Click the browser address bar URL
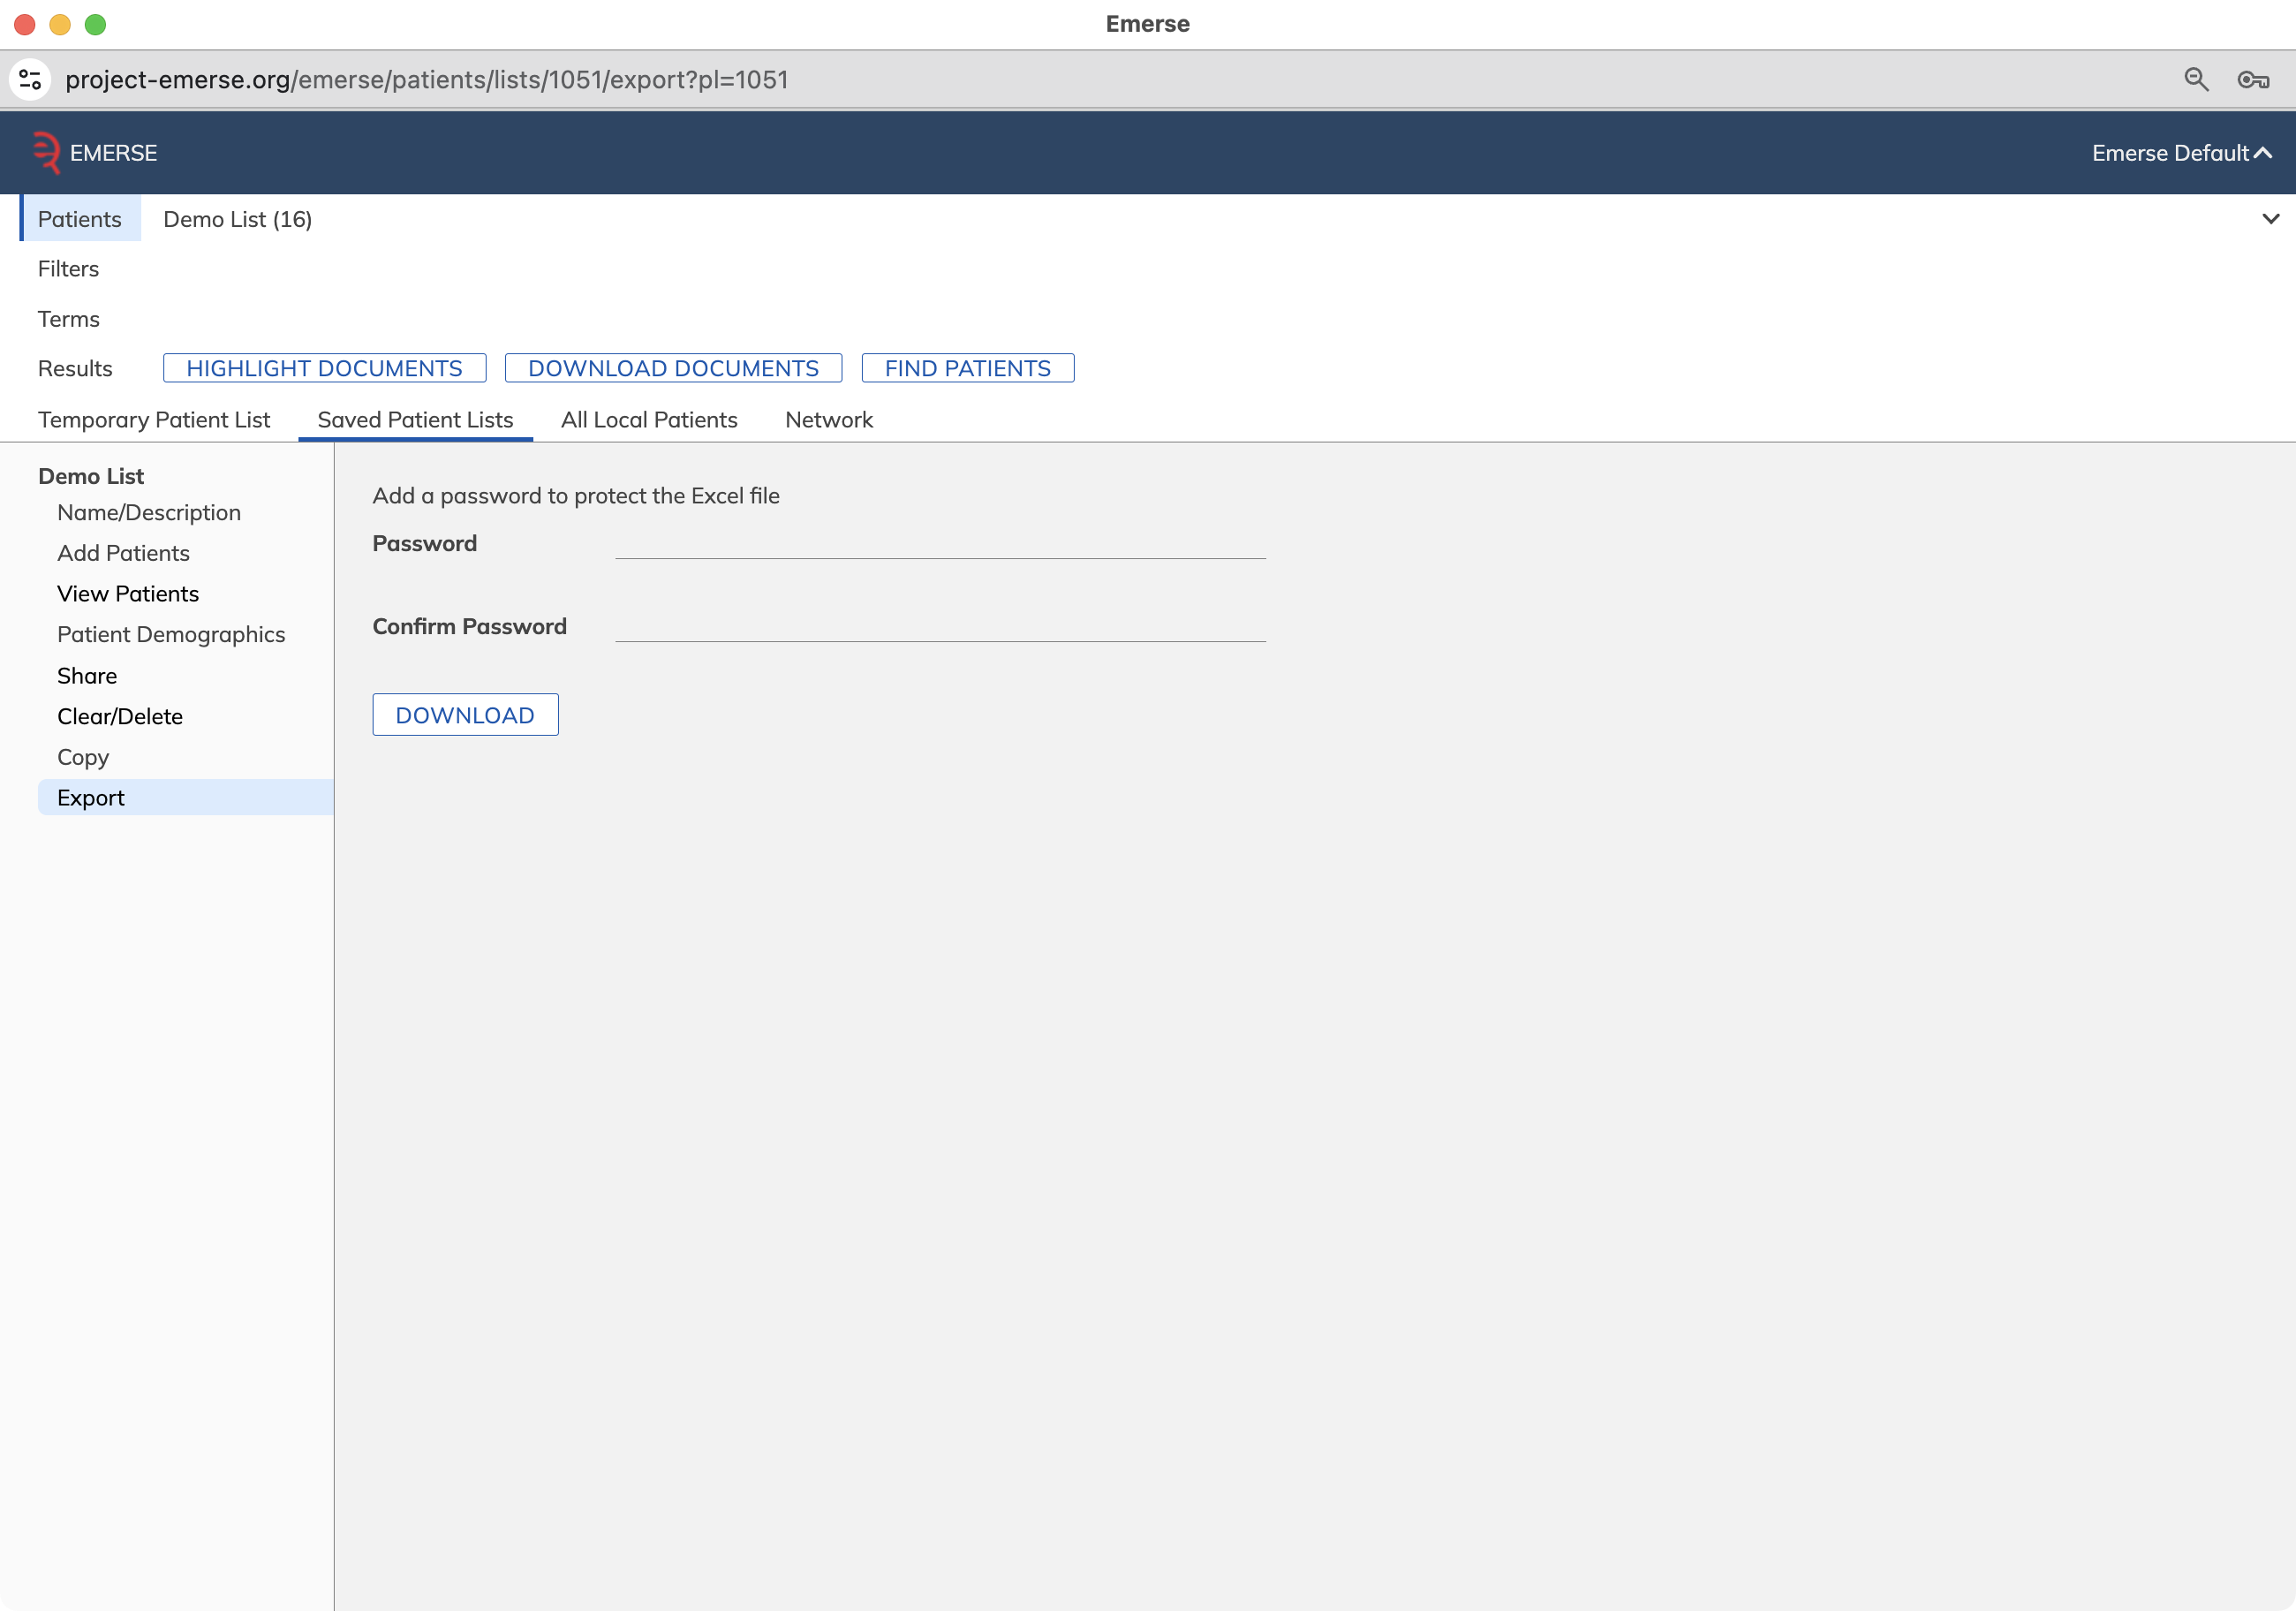This screenshot has height=1611, width=2296. tap(427, 80)
